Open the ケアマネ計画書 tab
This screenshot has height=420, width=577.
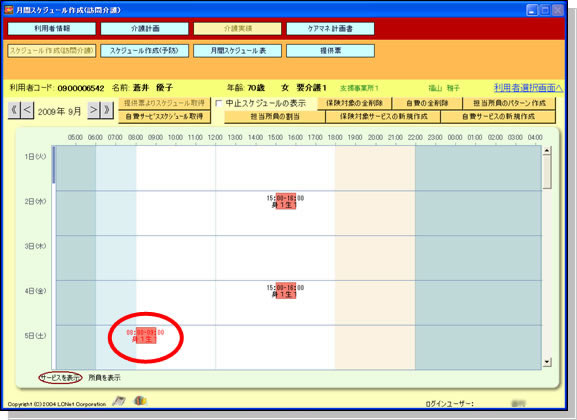click(x=330, y=29)
